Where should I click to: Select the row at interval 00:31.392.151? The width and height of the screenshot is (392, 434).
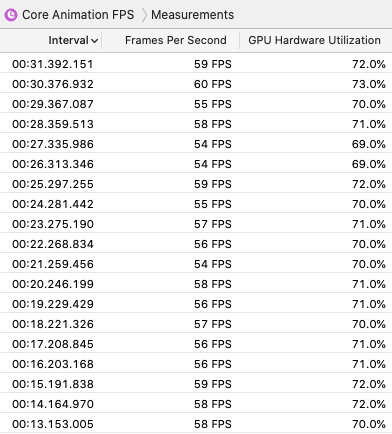click(196, 64)
